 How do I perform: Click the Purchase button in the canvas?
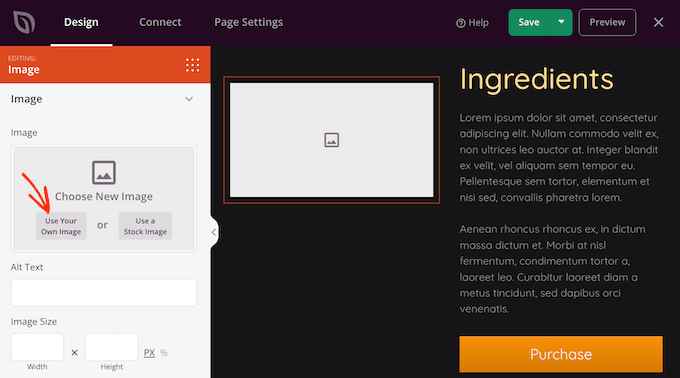coord(561,354)
